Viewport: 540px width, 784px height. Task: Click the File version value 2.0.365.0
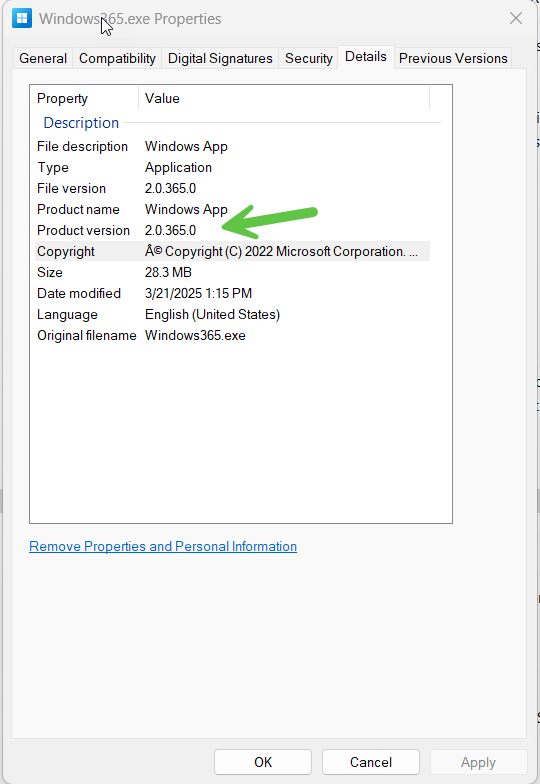click(x=170, y=188)
